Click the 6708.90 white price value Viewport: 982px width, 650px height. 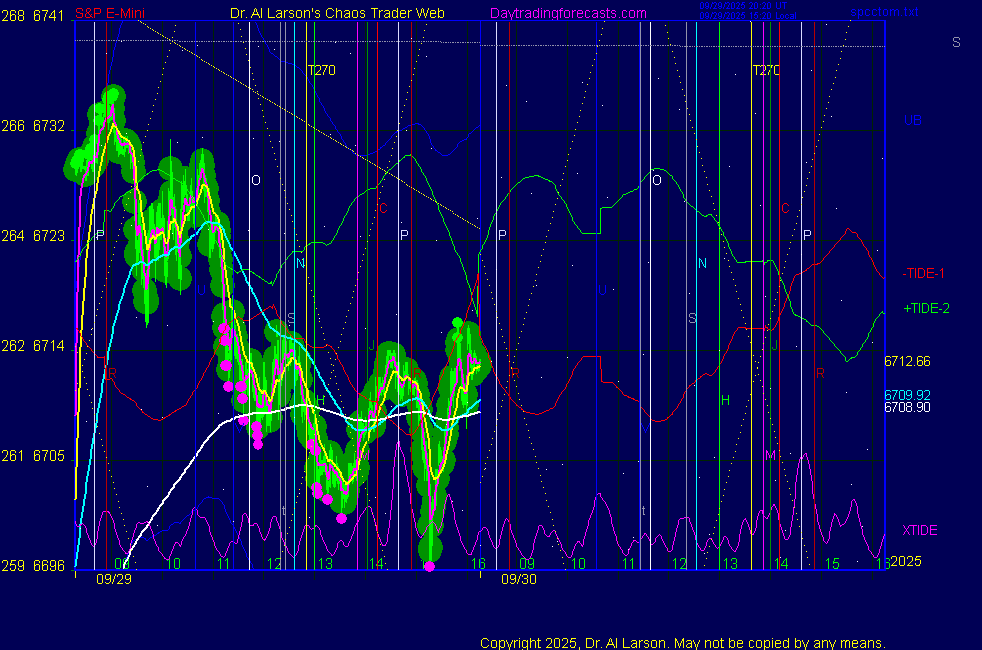[907, 408]
